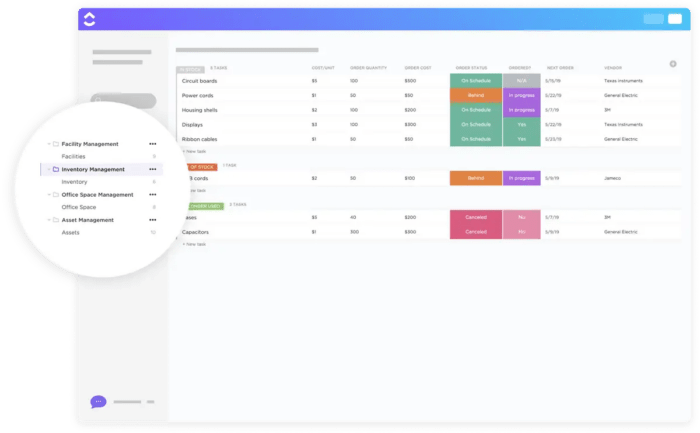Open the Asset Management ellipsis menu
Image resolution: width=700 pixels, height=433 pixels.
pyautogui.click(x=153, y=220)
